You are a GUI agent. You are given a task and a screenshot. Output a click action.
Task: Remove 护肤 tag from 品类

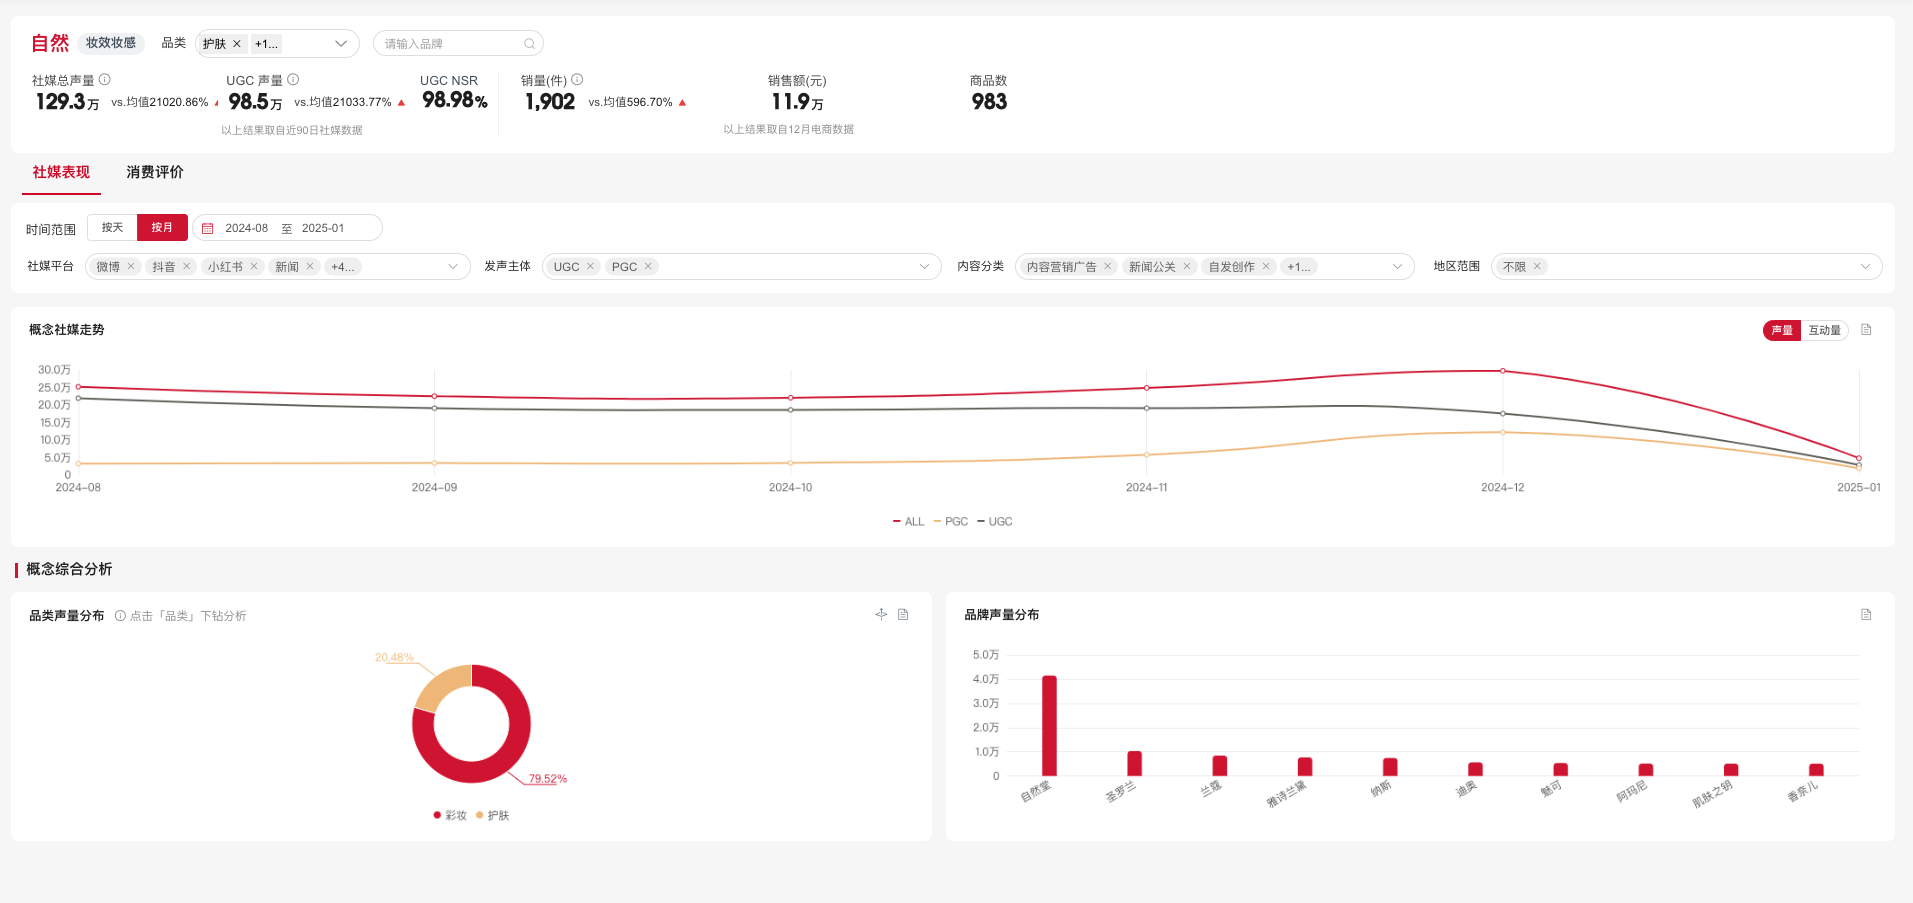tap(237, 44)
